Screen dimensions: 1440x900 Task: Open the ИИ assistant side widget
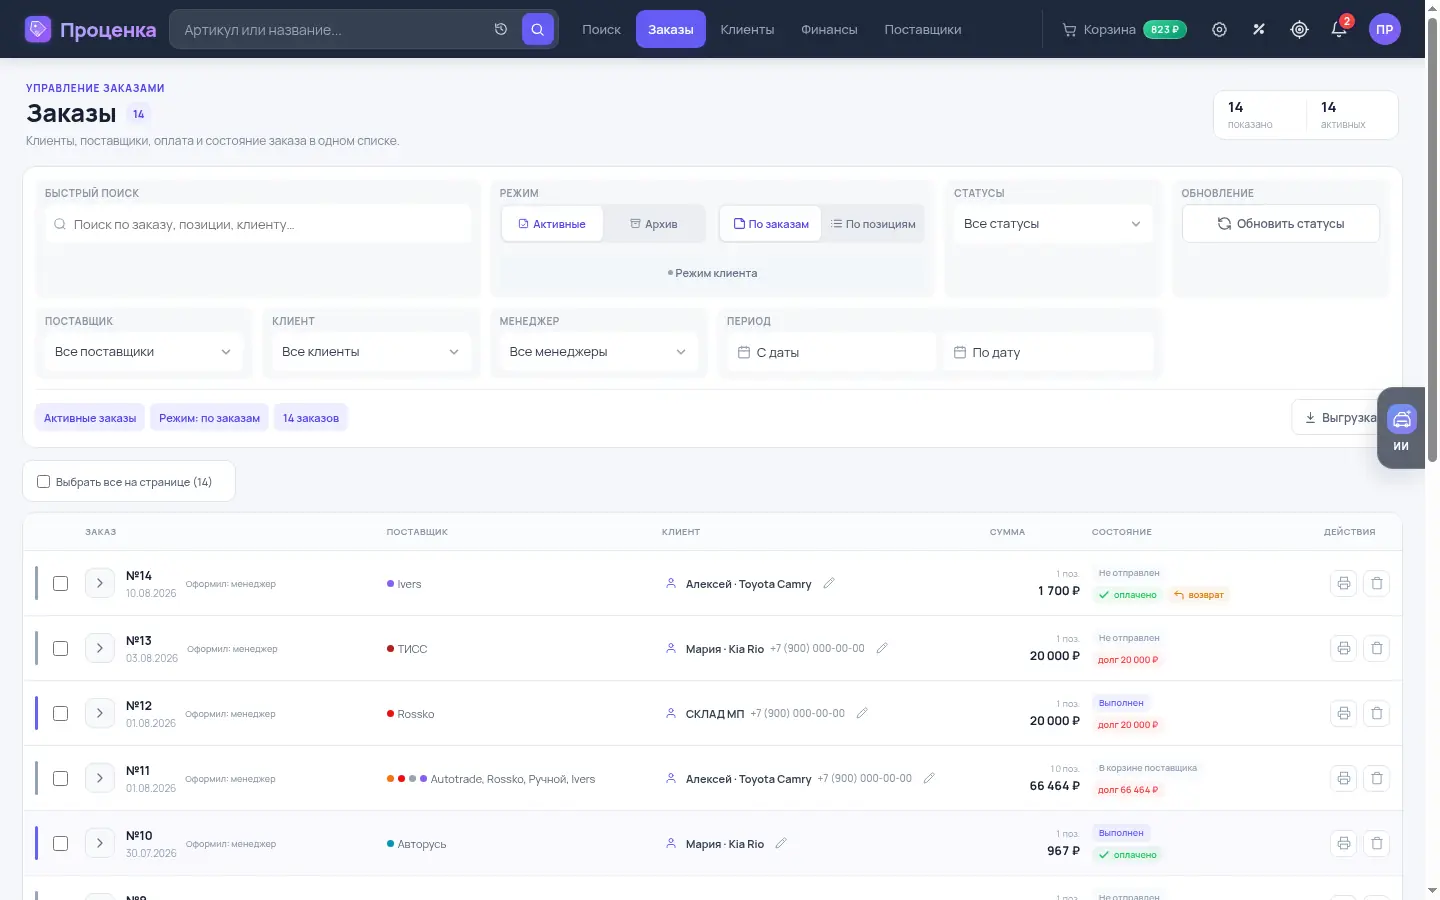click(1401, 428)
